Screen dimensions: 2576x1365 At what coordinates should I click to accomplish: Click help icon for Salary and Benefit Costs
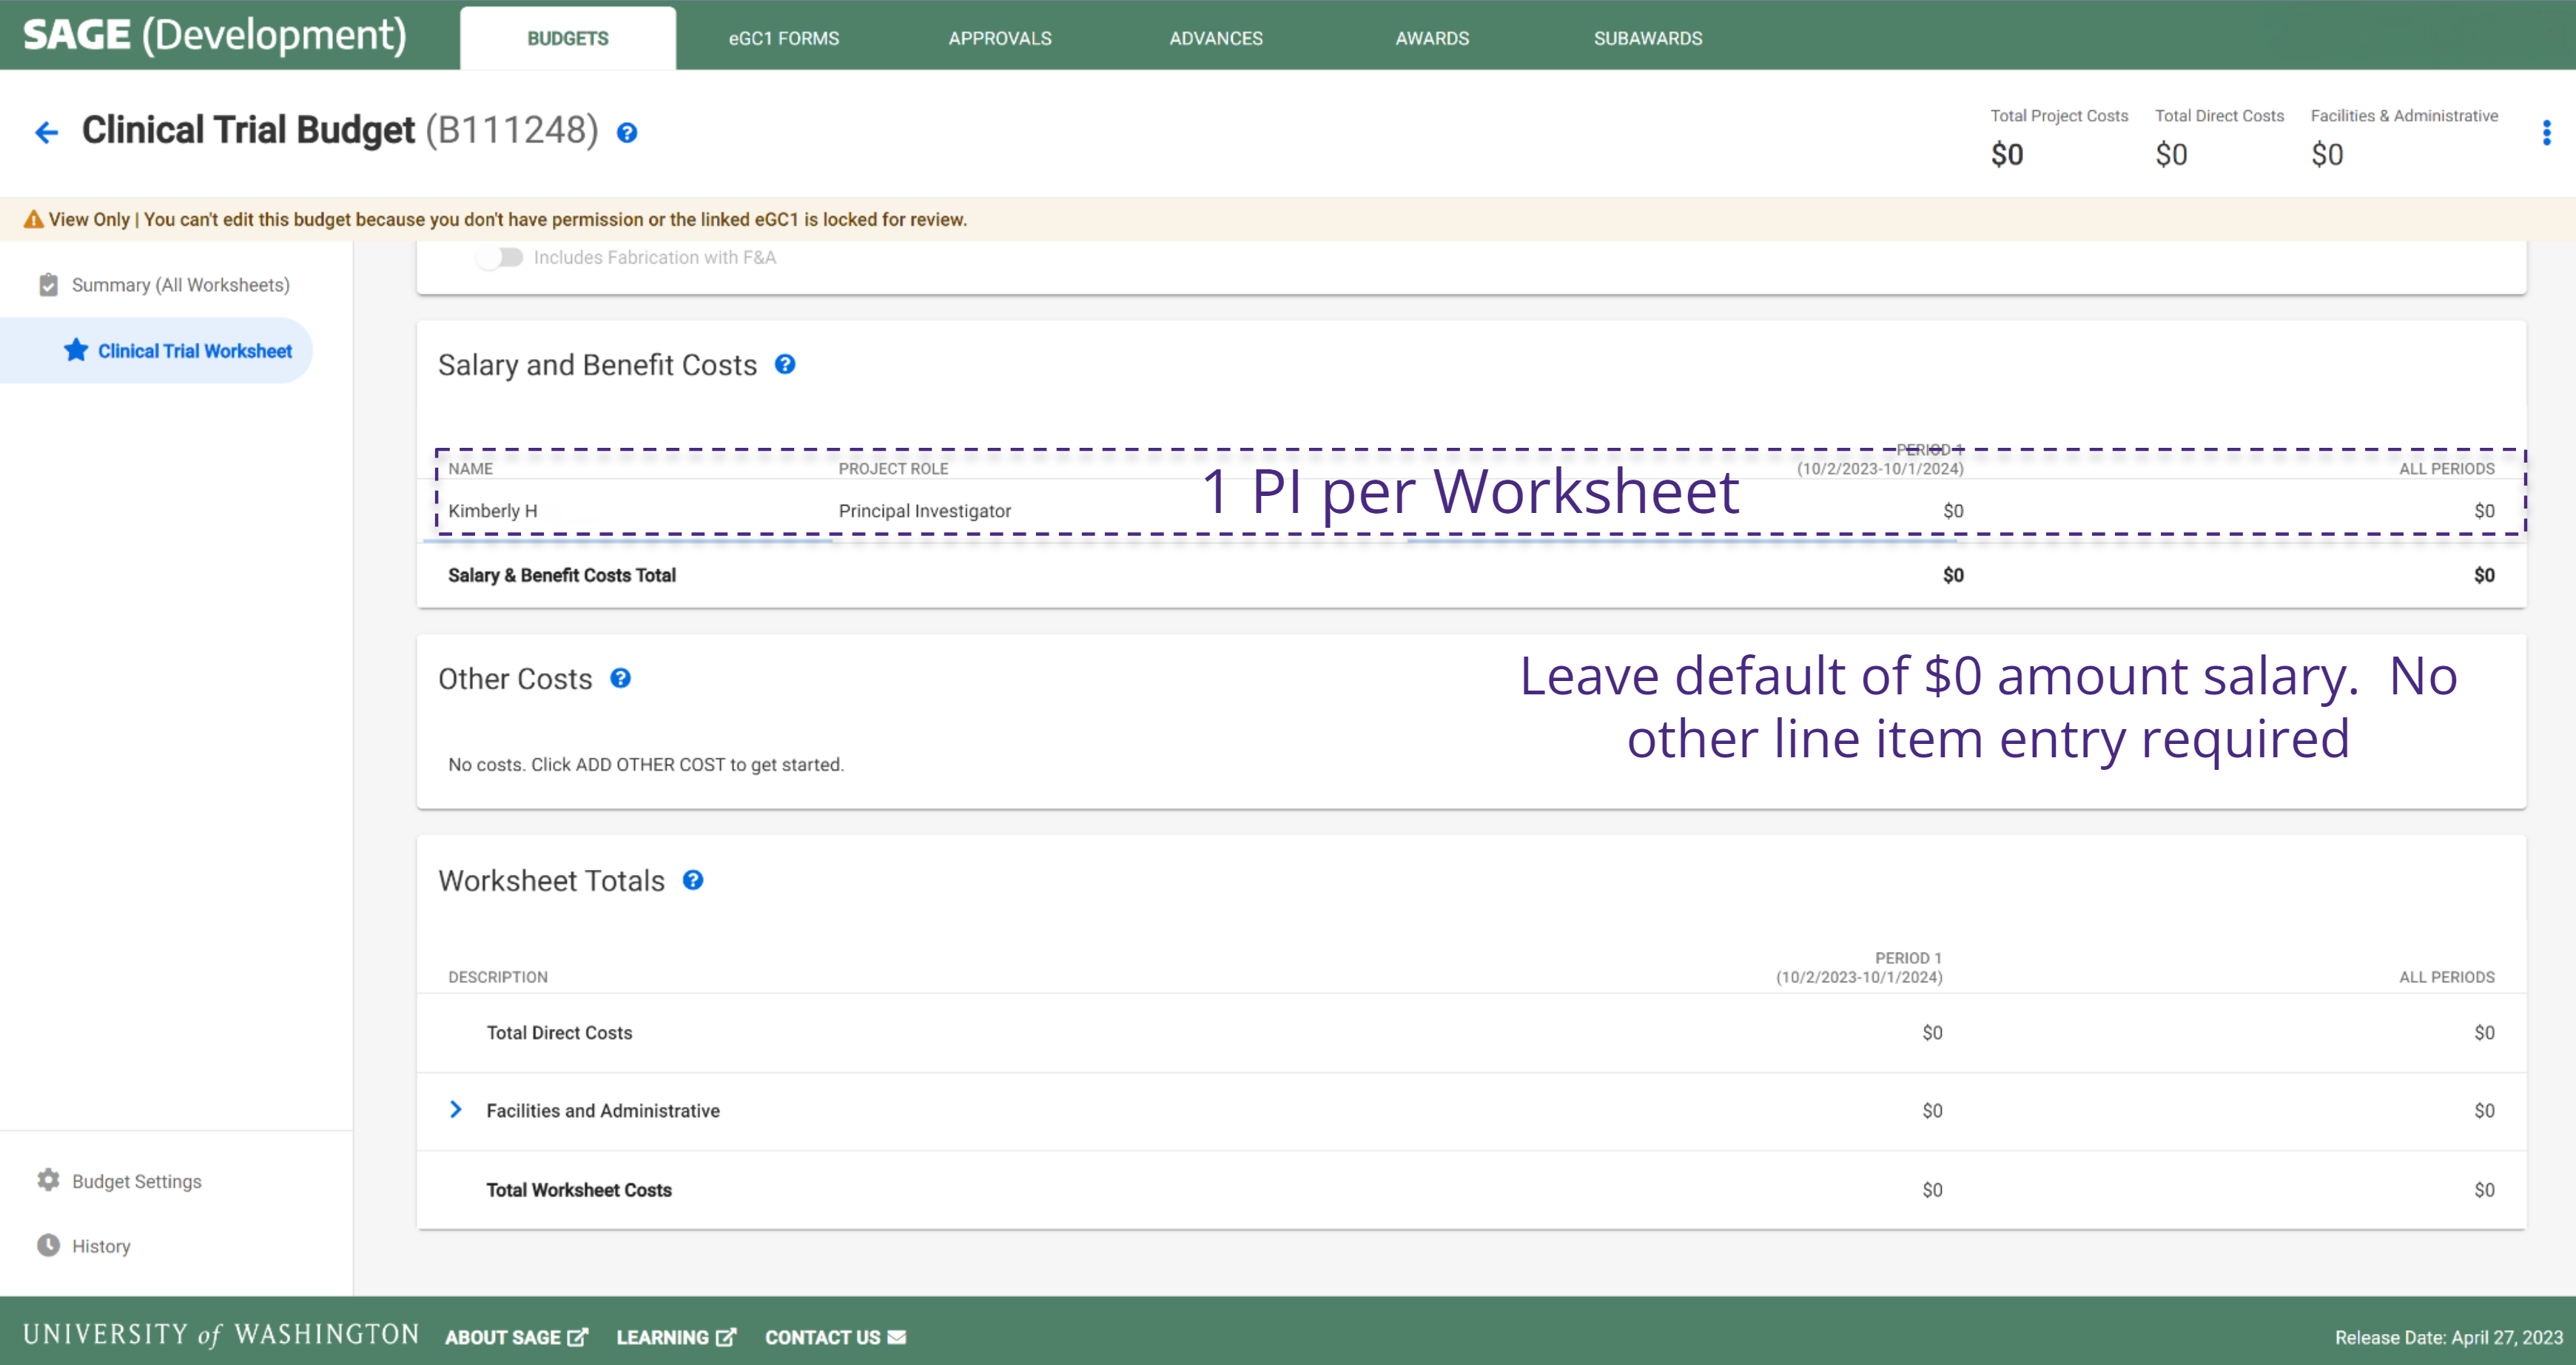[x=785, y=365]
